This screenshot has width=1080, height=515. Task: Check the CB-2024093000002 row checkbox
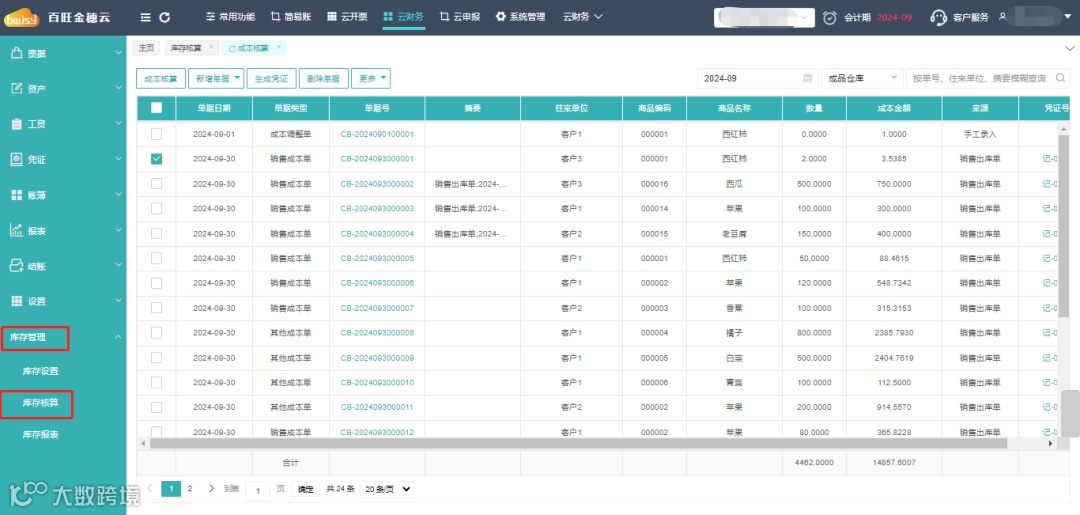click(156, 183)
